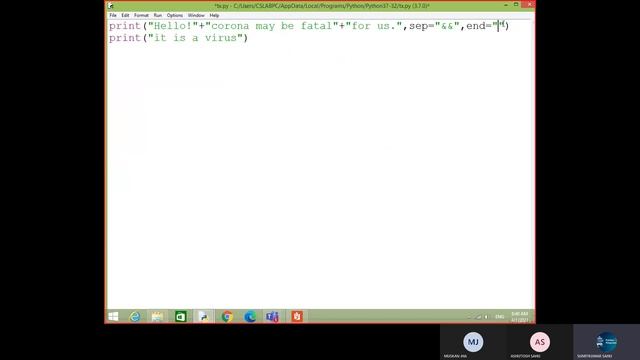Minimize the IDLE editor window

coord(506,5)
